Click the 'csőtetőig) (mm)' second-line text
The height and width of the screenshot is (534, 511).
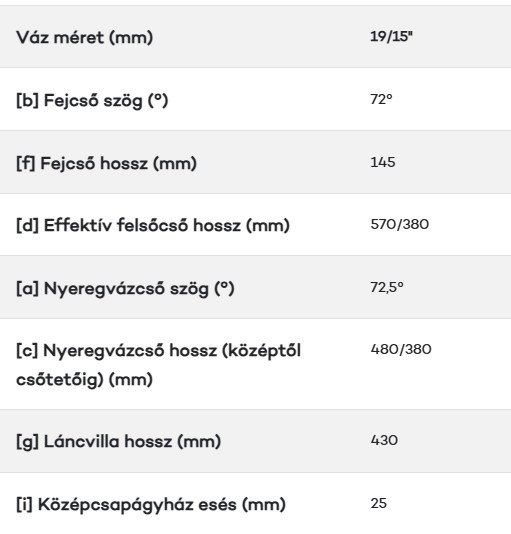point(84,379)
